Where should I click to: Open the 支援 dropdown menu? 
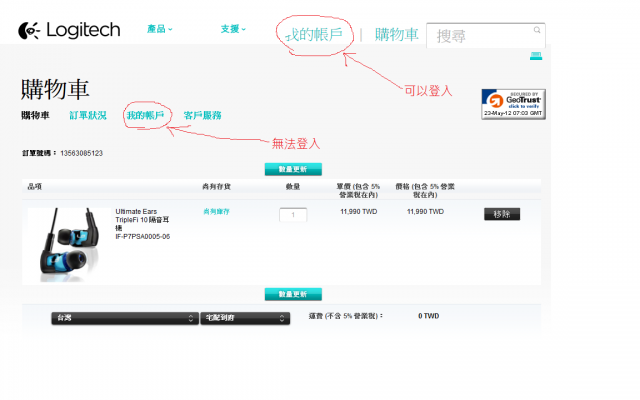[233, 29]
